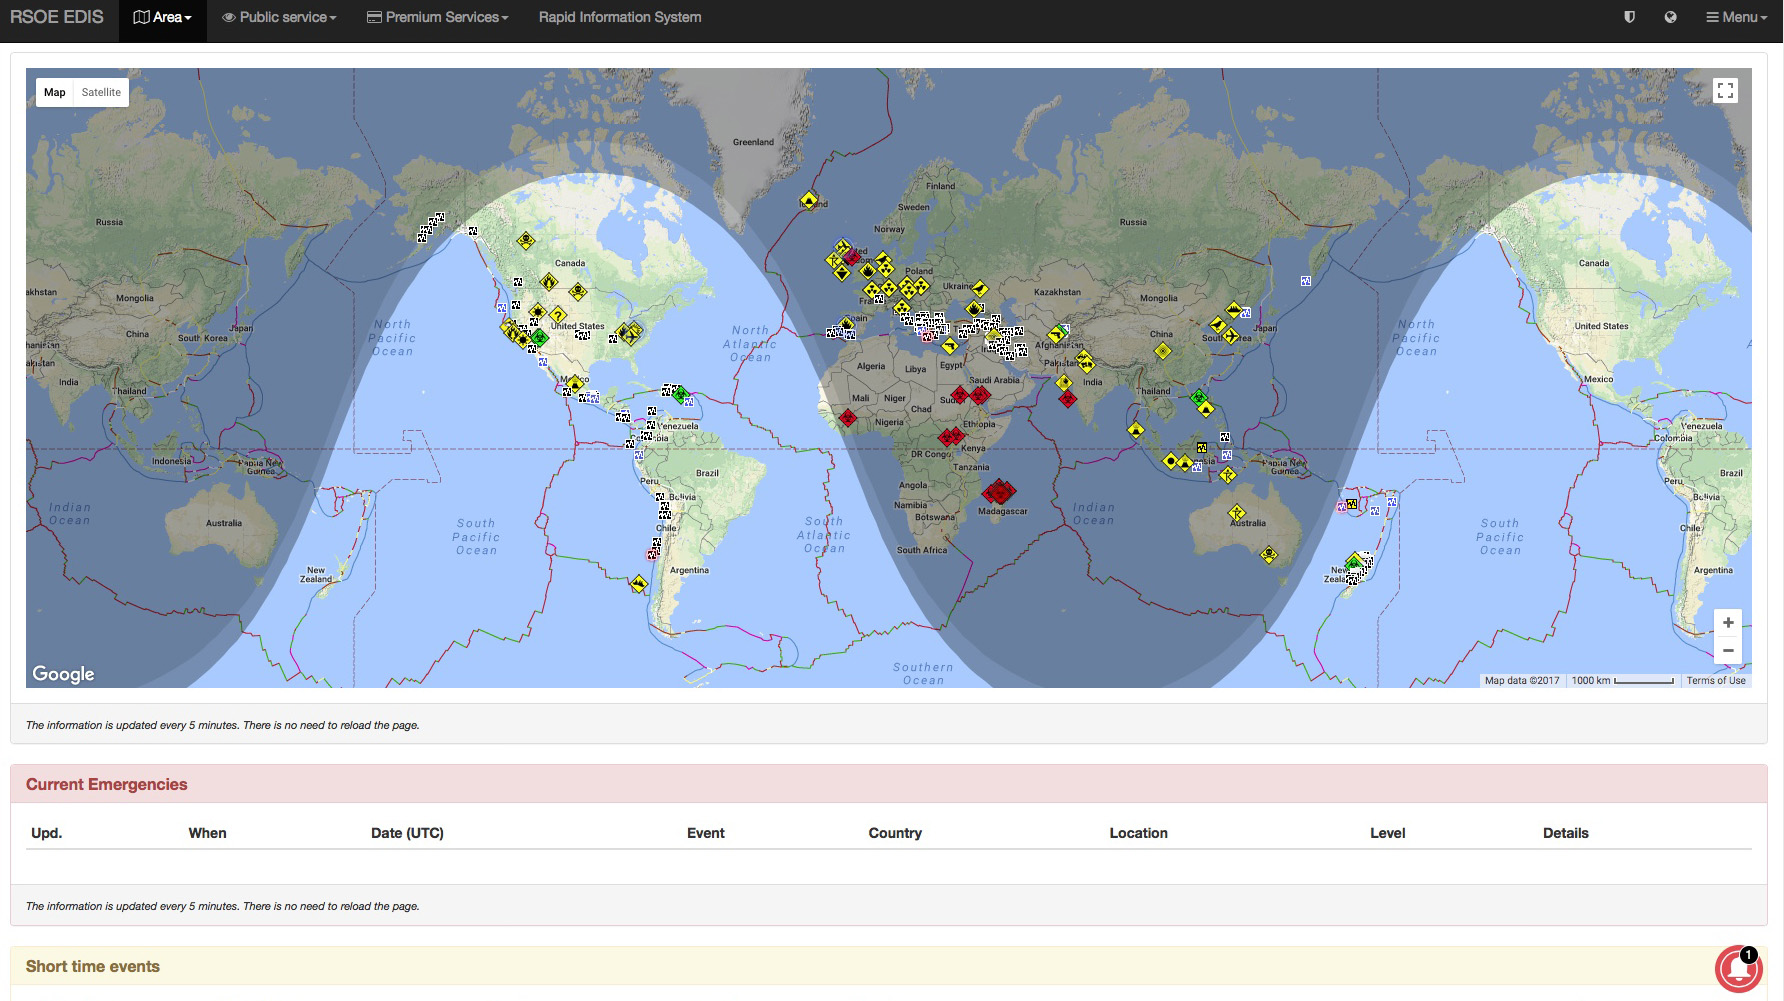The image size is (1784, 1001).
Task: Select the green biohazard marker in California area
Action: tap(540, 338)
